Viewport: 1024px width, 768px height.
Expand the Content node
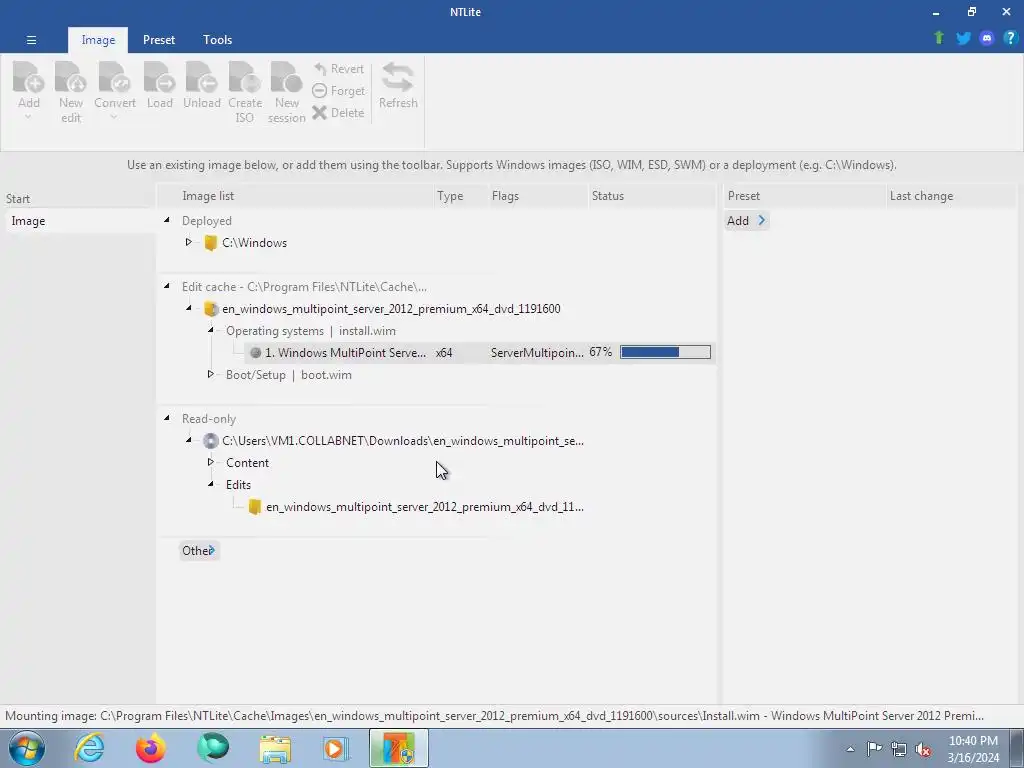coord(210,462)
